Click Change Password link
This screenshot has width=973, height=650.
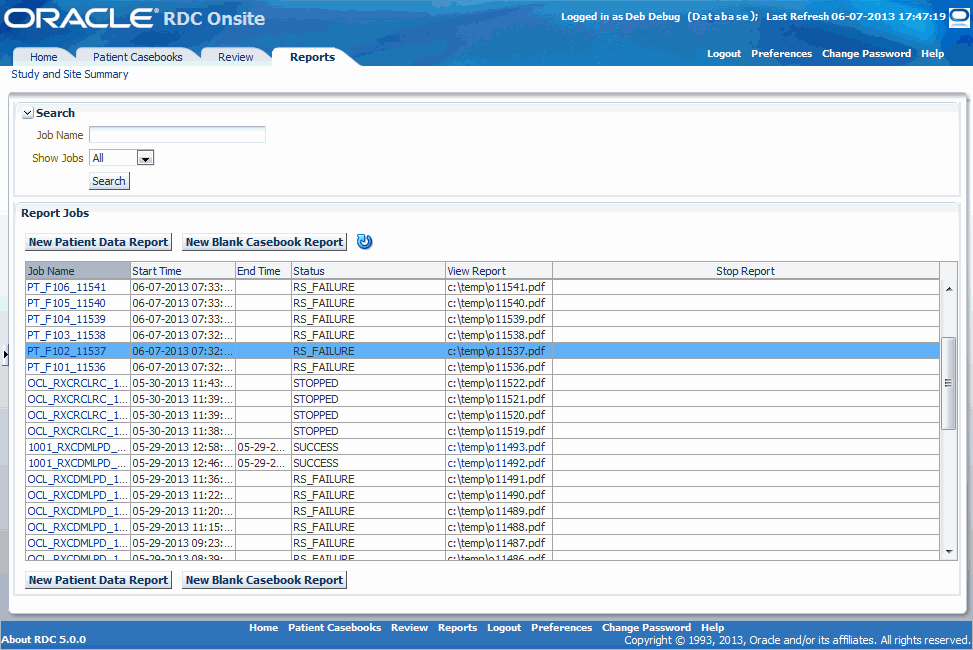coord(866,53)
